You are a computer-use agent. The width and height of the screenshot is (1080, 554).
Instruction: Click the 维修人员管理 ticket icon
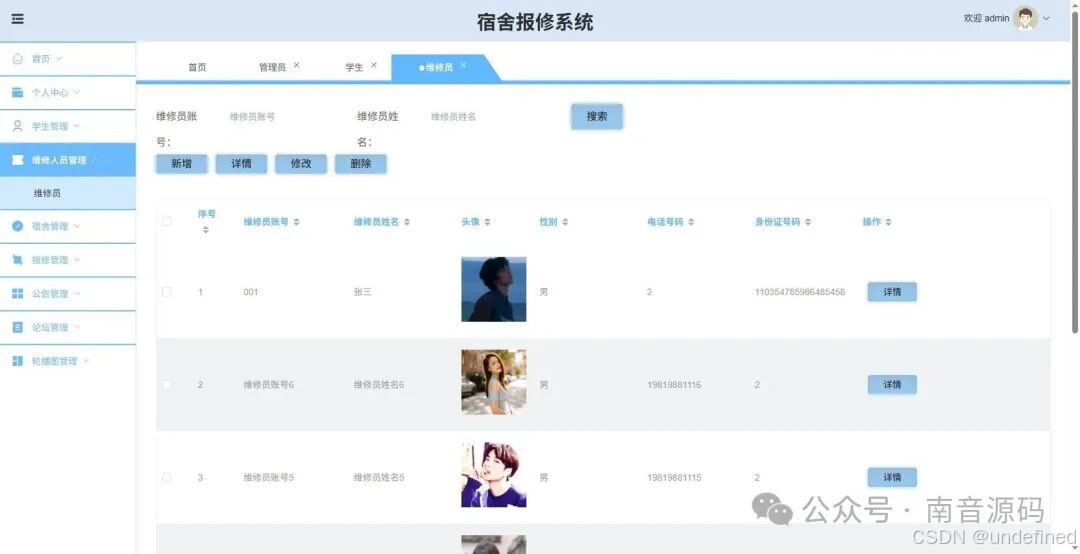(x=18, y=160)
